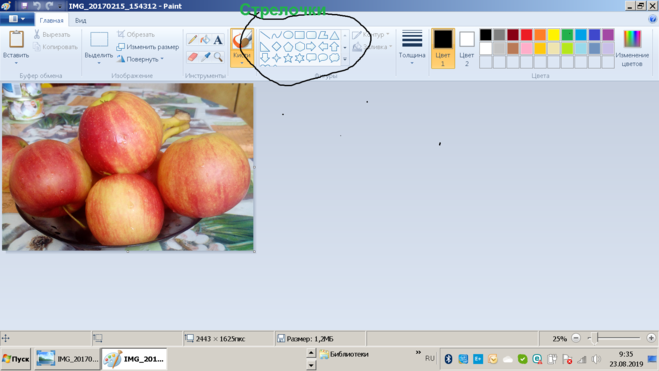Choose the oval callout shape
The height and width of the screenshot is (371, 659).
point(322,58)
